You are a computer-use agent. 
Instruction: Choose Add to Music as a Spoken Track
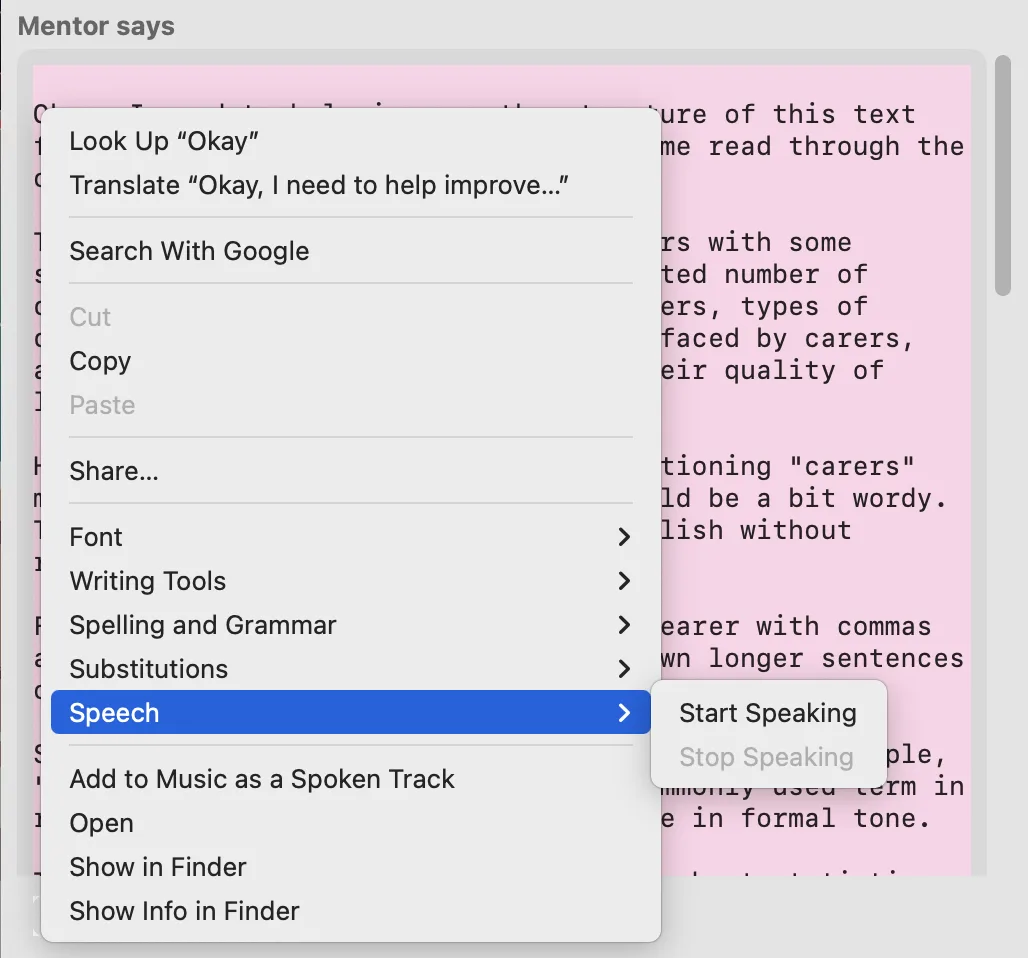coord(262,778)
